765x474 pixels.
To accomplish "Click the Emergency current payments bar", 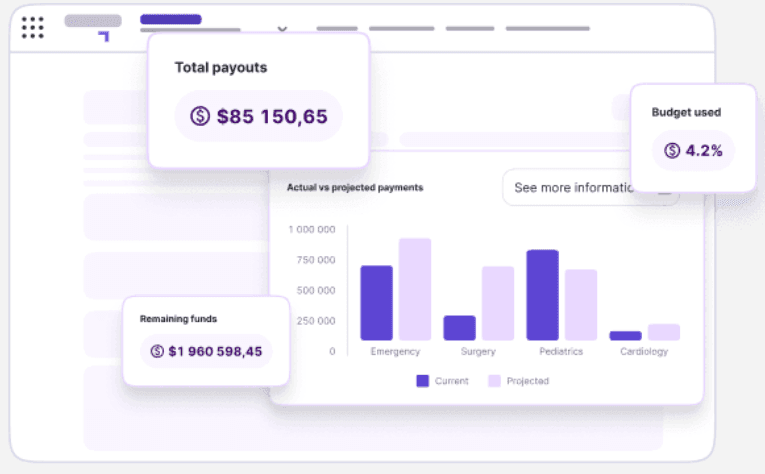I will click(376, 303).
